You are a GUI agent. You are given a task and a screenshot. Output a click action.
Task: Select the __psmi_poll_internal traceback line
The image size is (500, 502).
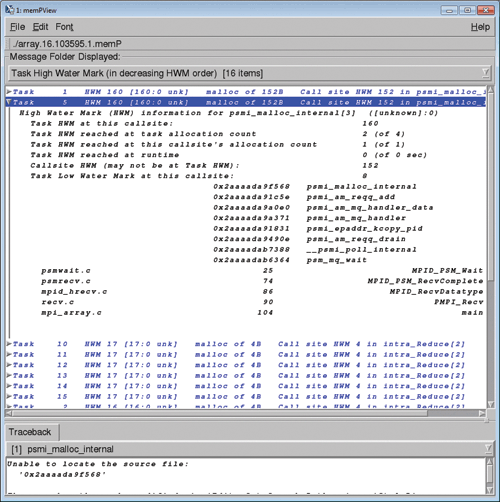point(315,249)
